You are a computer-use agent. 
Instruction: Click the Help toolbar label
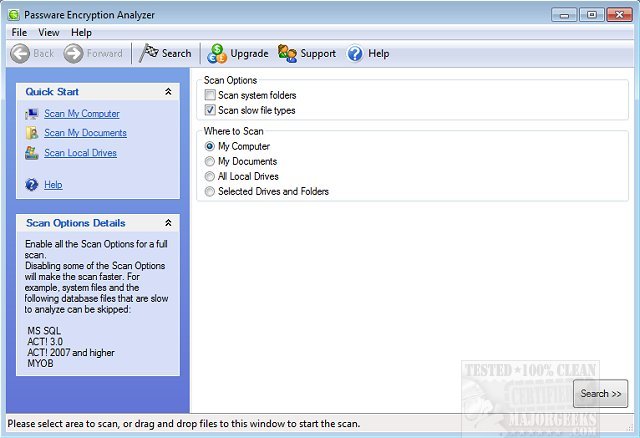pos(379,53)
